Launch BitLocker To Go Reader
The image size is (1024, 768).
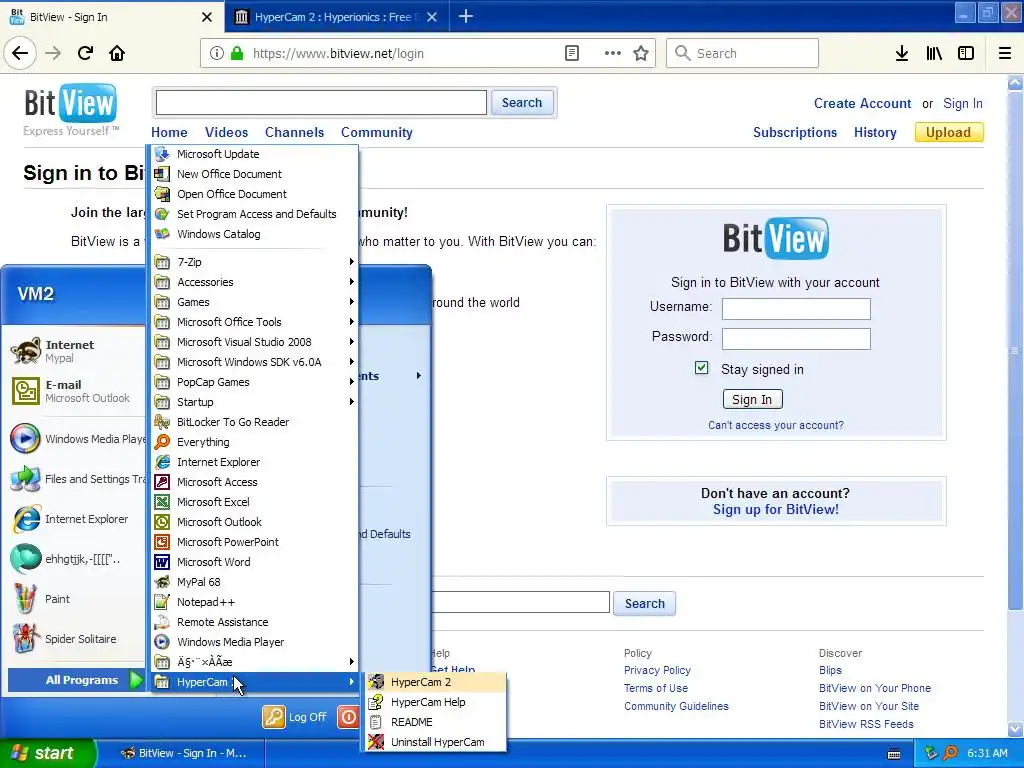[255, 422]
